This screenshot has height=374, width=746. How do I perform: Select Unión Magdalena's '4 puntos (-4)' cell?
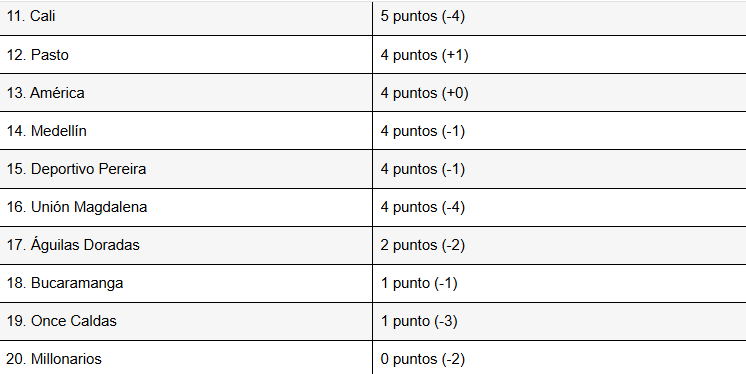click(560, 207)
